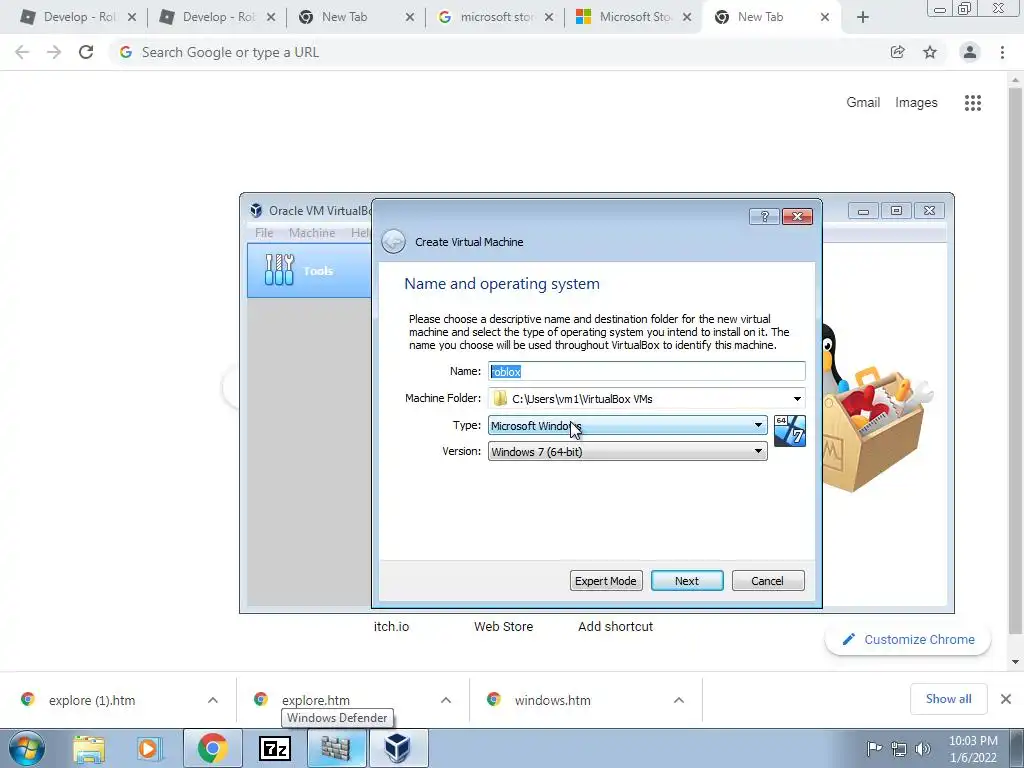The height and width of the screenshot is (768, 1024).
Task: Open Chrome's three-dot menu
Action: pyautogui.click(x=1002, y=52)
